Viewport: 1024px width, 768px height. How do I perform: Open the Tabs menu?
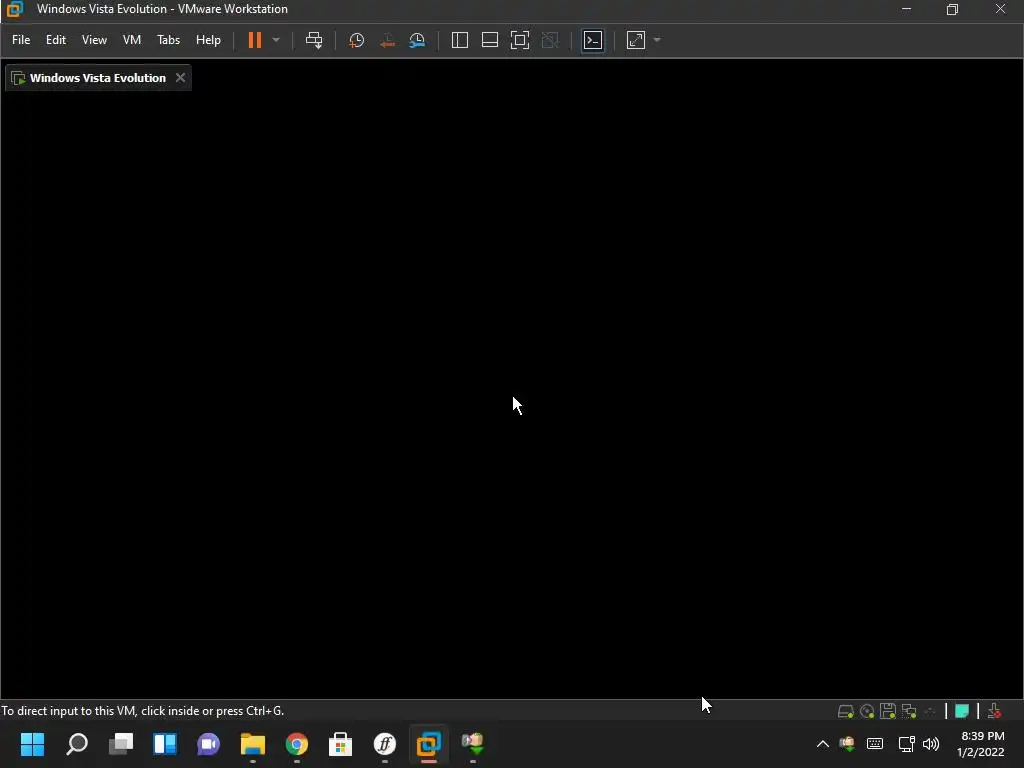click(x=168, y=40)
